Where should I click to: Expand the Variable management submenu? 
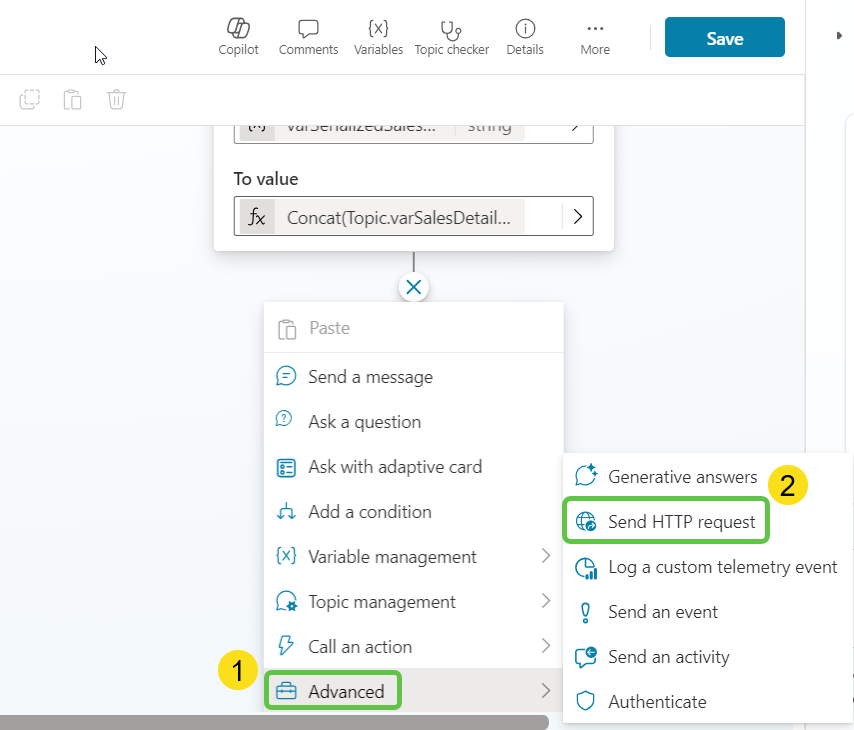pyautogui.click(x=546, y=556)
